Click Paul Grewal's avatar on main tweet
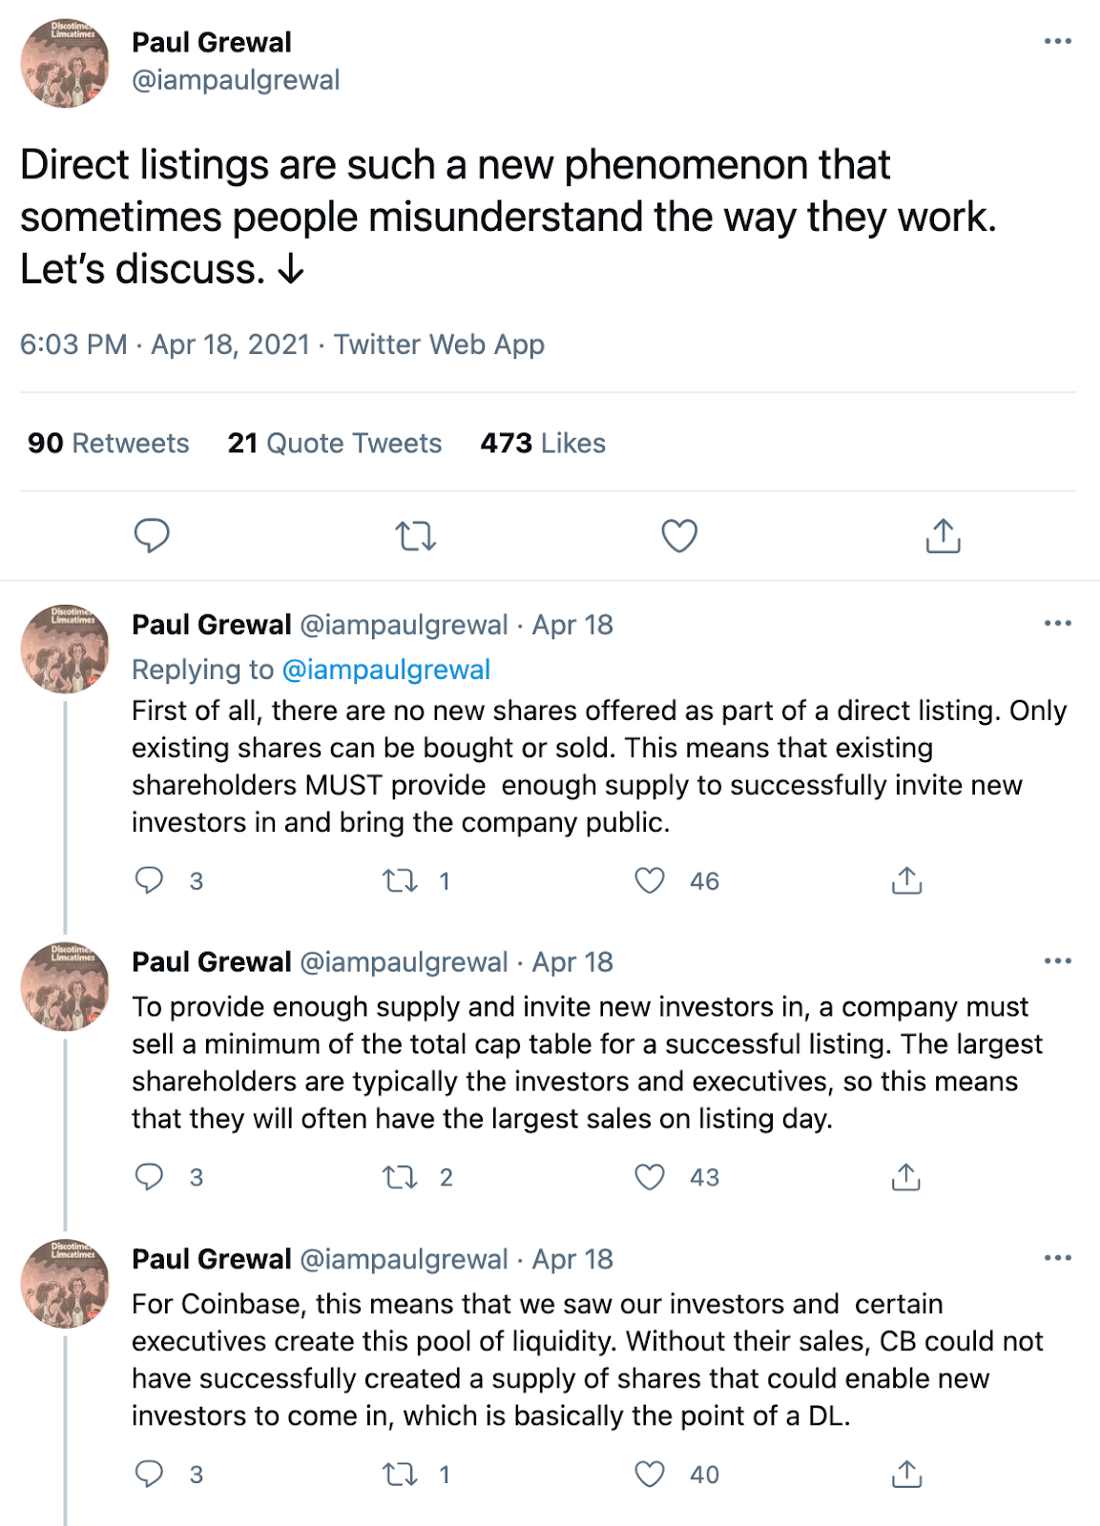This screenshot has width=1100, height=1526. (x=65, y=63)
